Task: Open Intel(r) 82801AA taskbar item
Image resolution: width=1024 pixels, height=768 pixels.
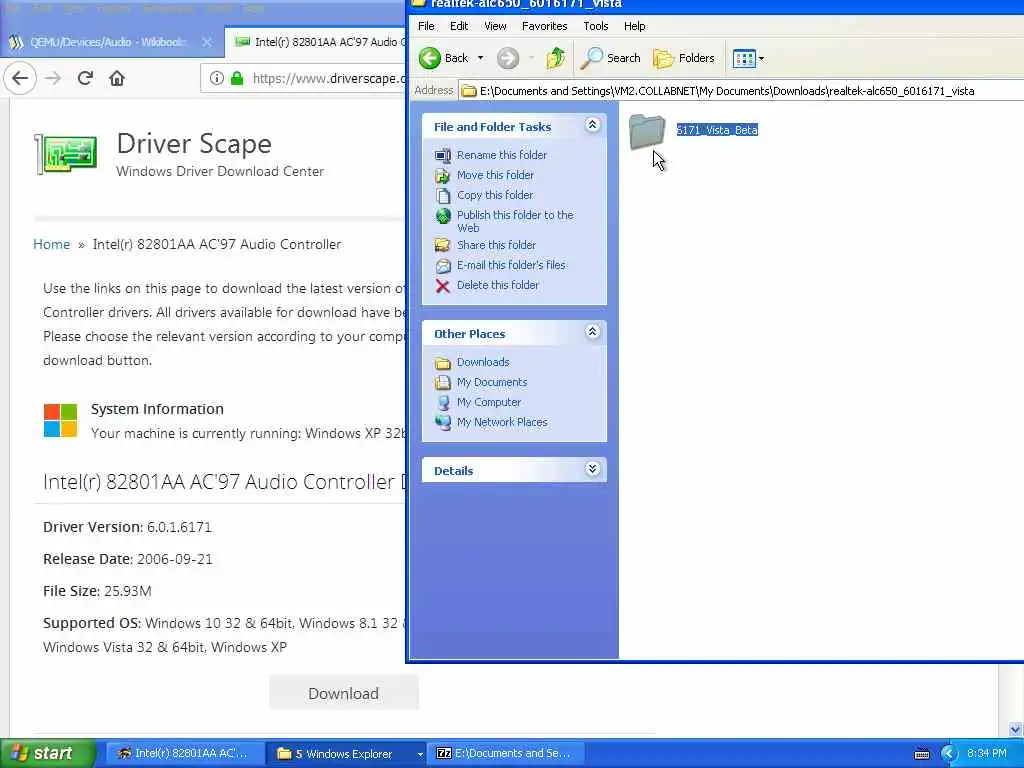Action: coord(185,754)
